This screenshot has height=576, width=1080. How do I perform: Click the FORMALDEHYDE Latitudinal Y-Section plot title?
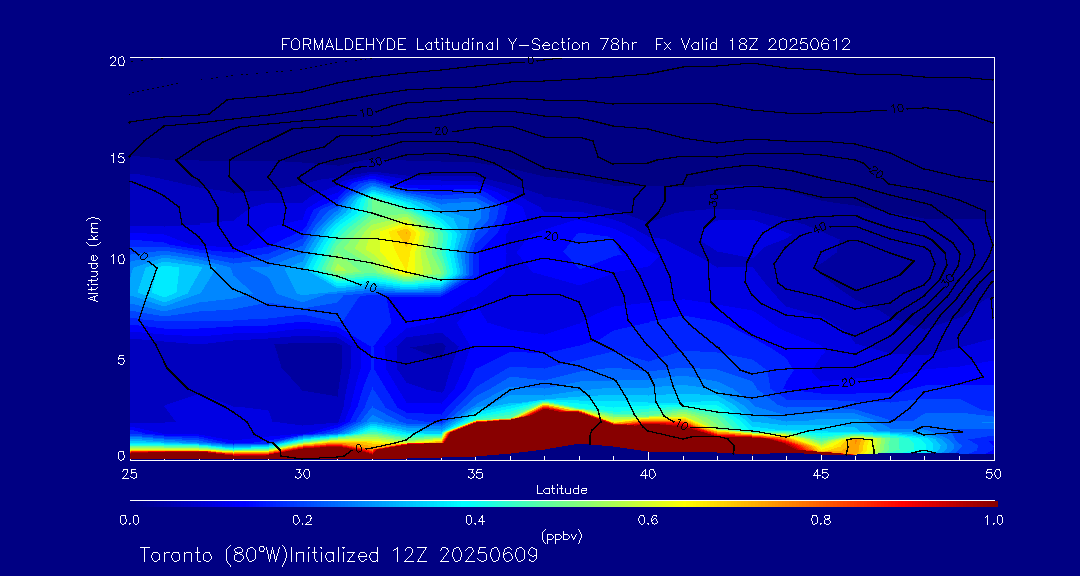(565, 45)
